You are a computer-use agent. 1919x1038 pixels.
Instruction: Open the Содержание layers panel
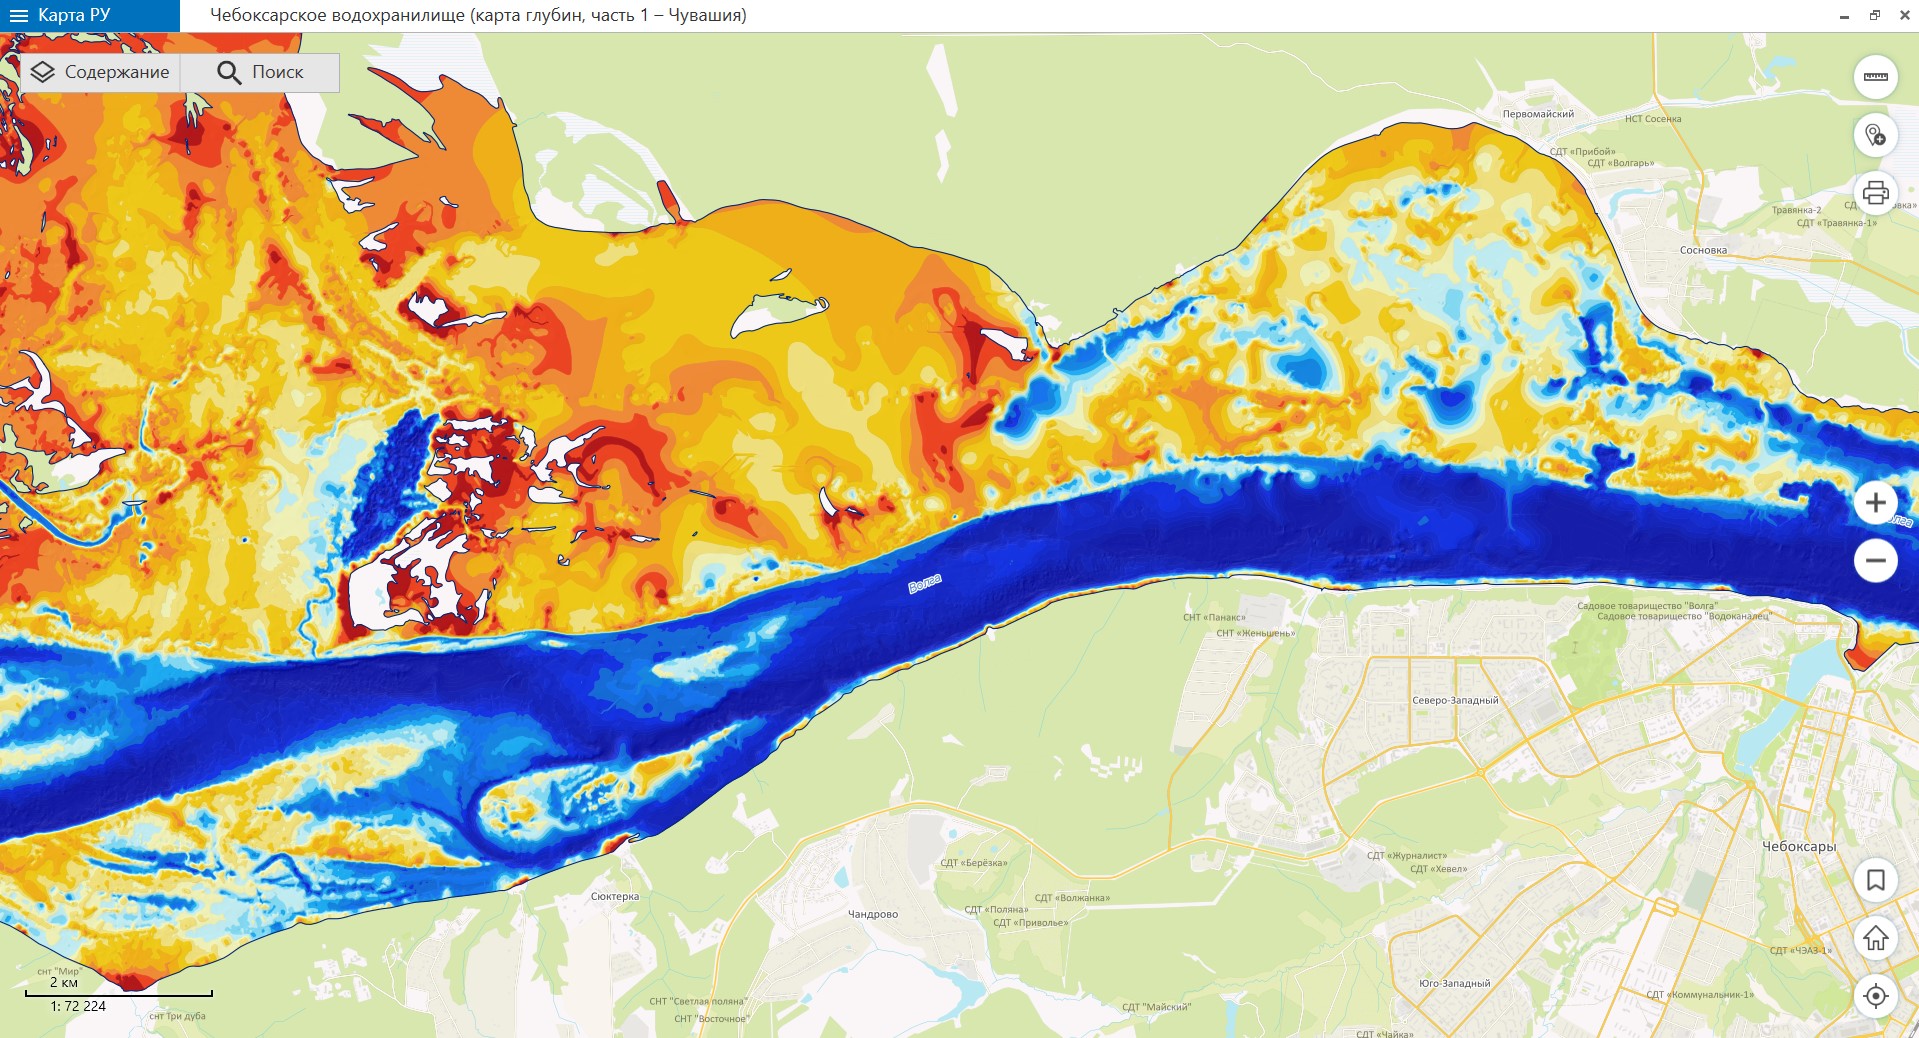click(100, 72)
